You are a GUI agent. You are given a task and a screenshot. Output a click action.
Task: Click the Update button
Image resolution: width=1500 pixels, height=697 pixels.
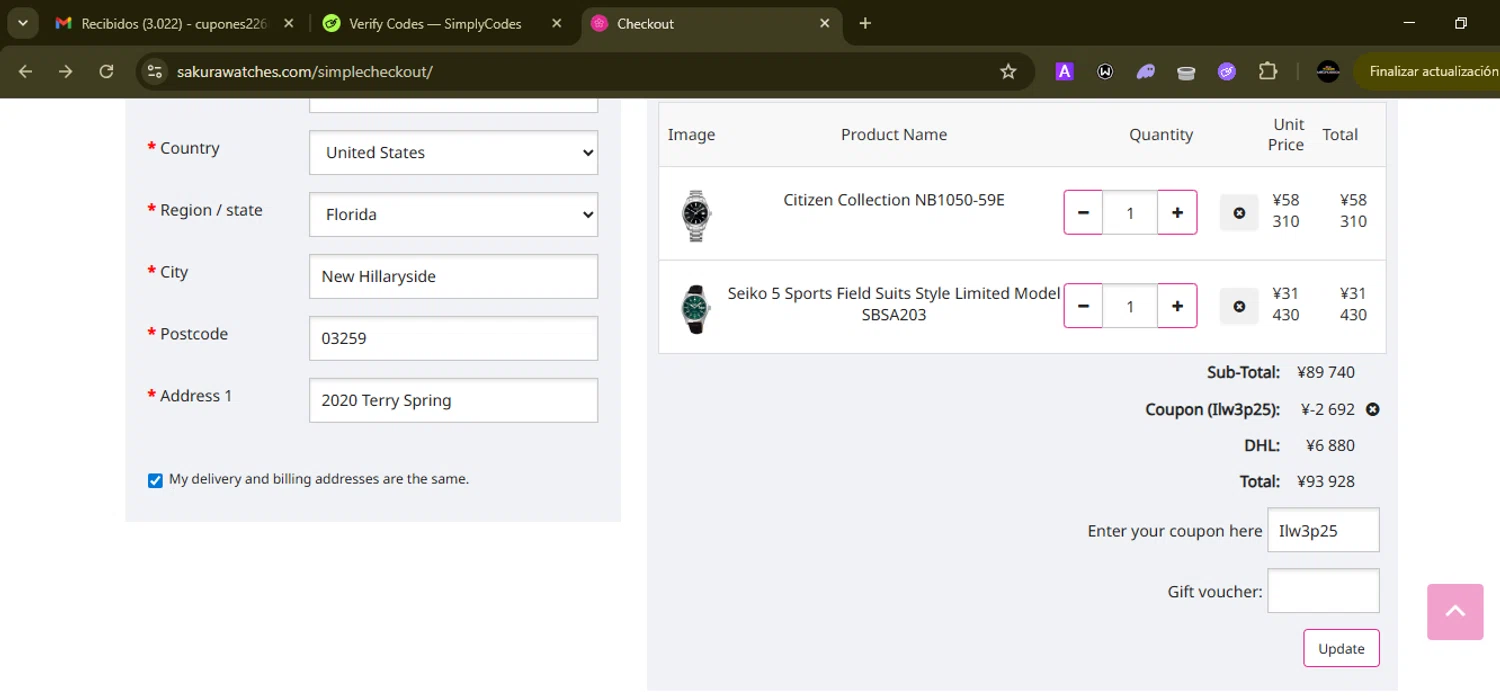tap(1341, 648)
